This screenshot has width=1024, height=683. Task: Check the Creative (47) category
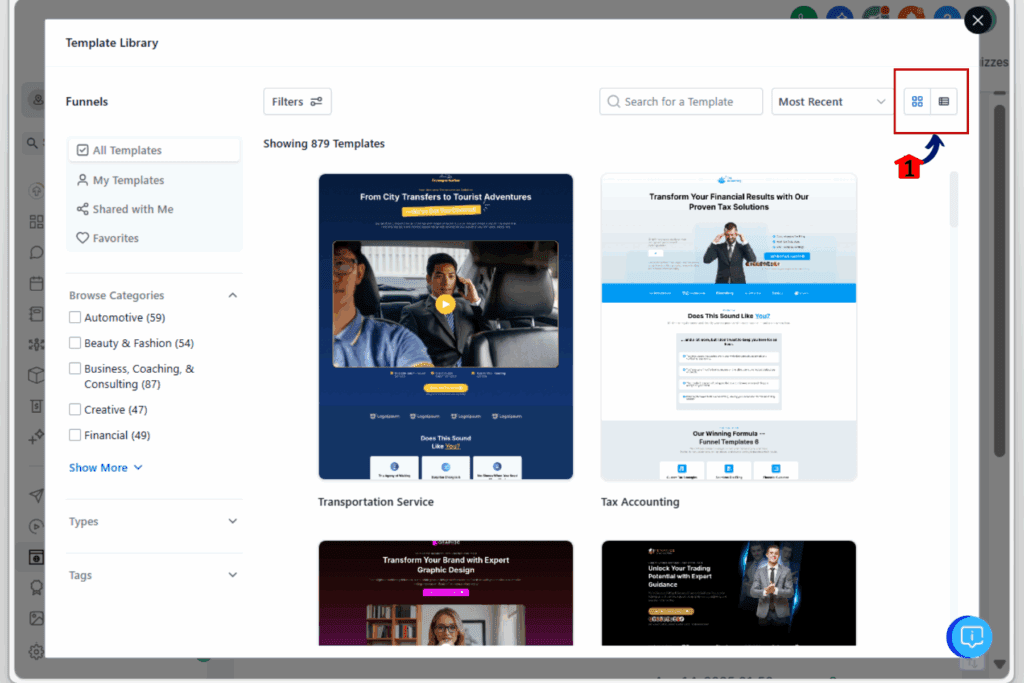point(75,409)
